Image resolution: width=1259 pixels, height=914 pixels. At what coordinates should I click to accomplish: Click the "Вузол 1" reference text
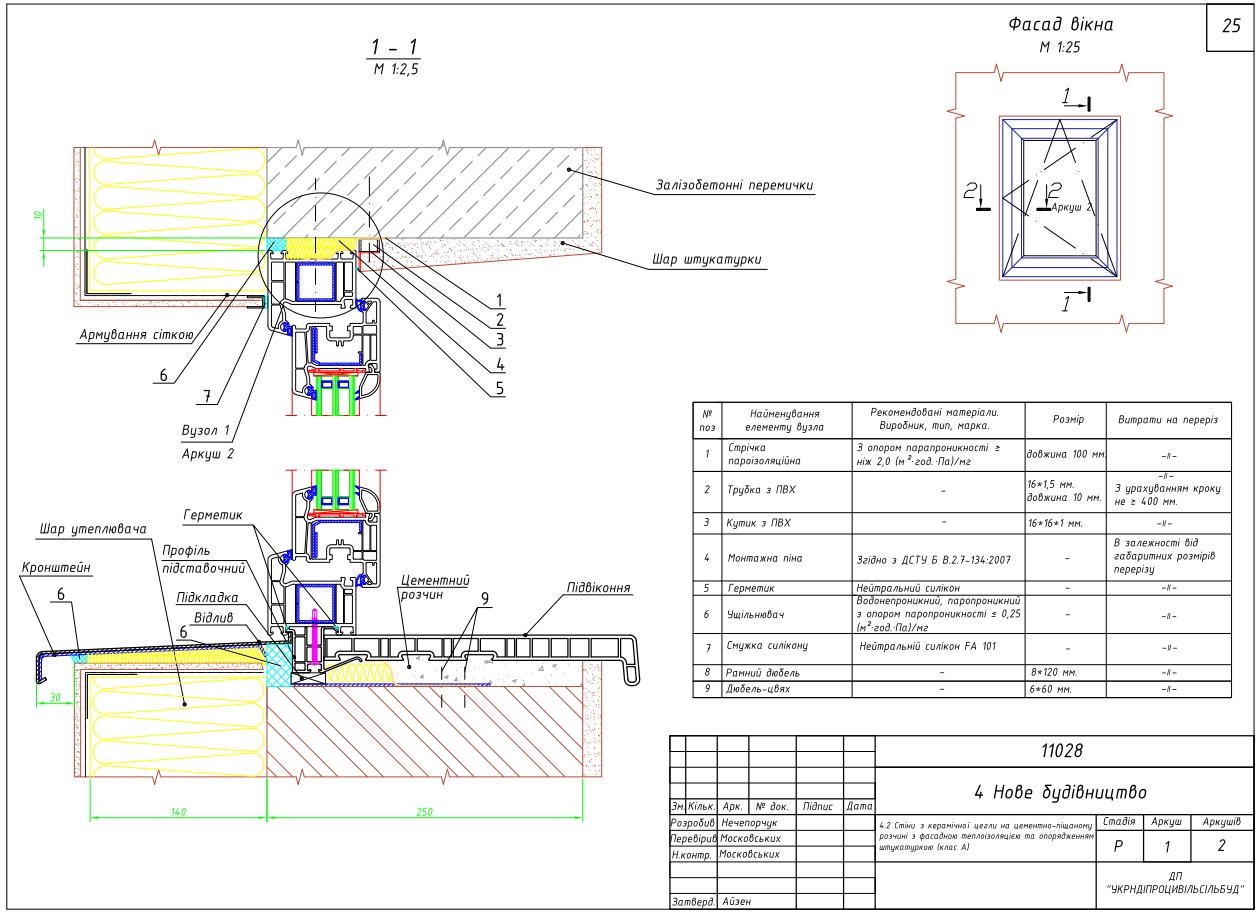coord(206,432)
